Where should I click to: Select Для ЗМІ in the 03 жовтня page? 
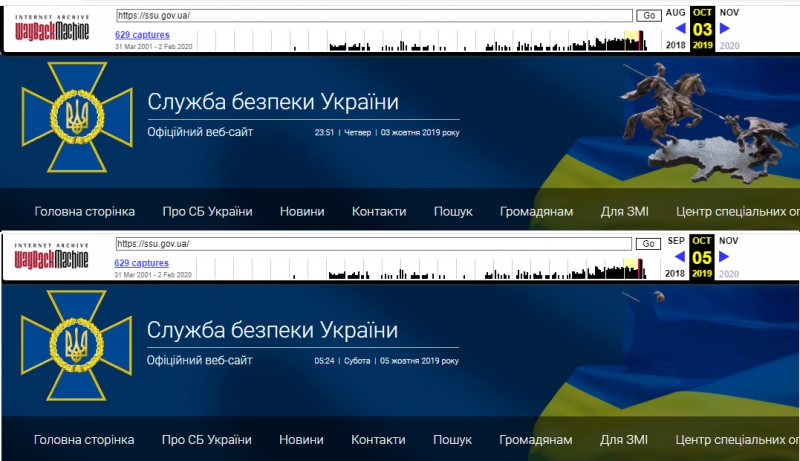626,211
